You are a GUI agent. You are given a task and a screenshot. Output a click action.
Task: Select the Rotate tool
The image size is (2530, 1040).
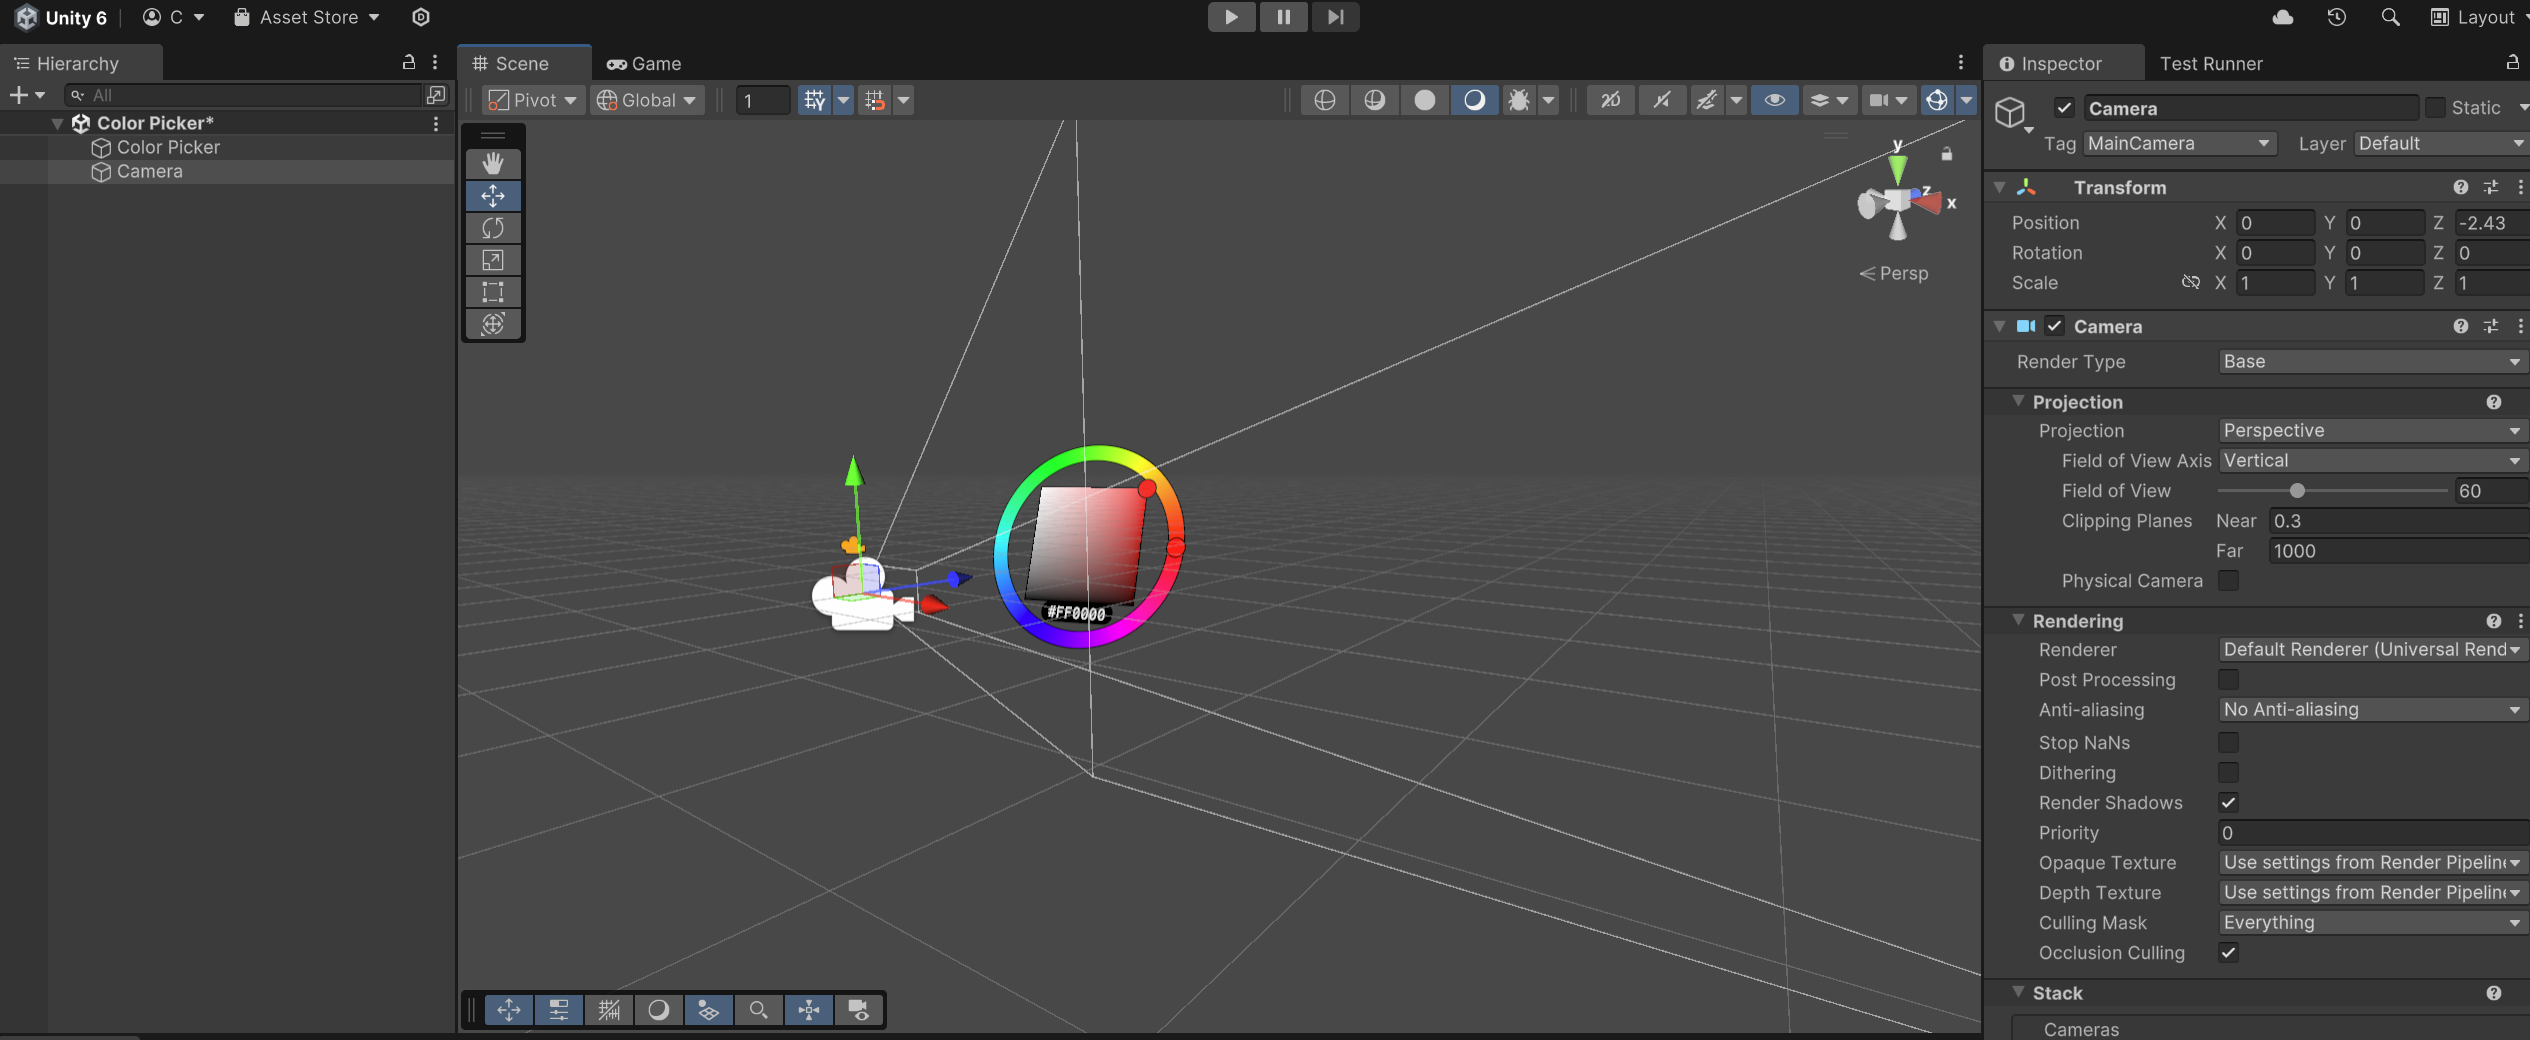point(493,228)
